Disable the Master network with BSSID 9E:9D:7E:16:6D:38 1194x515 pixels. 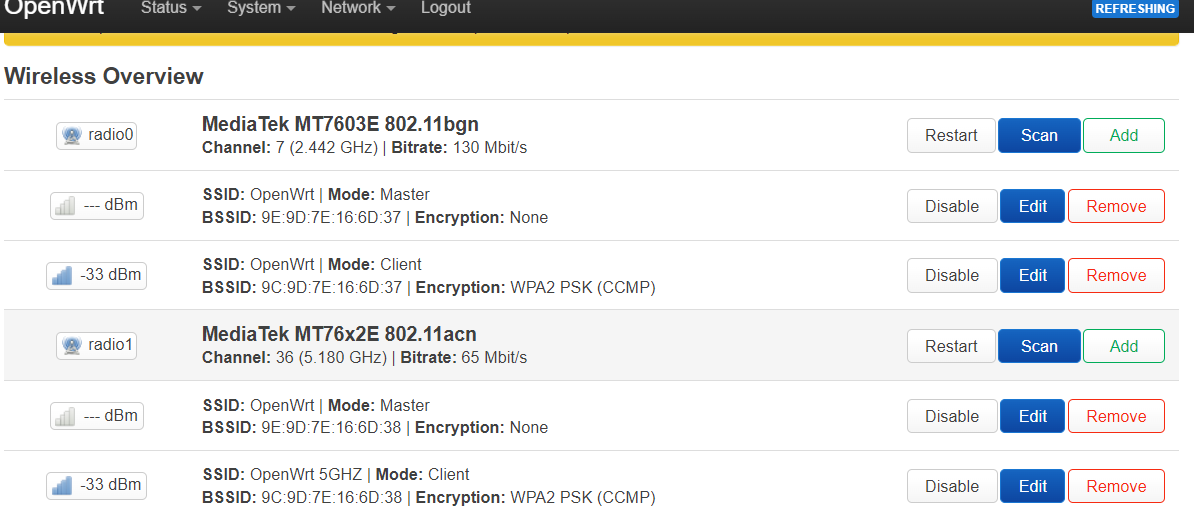(x=952, y=416)
